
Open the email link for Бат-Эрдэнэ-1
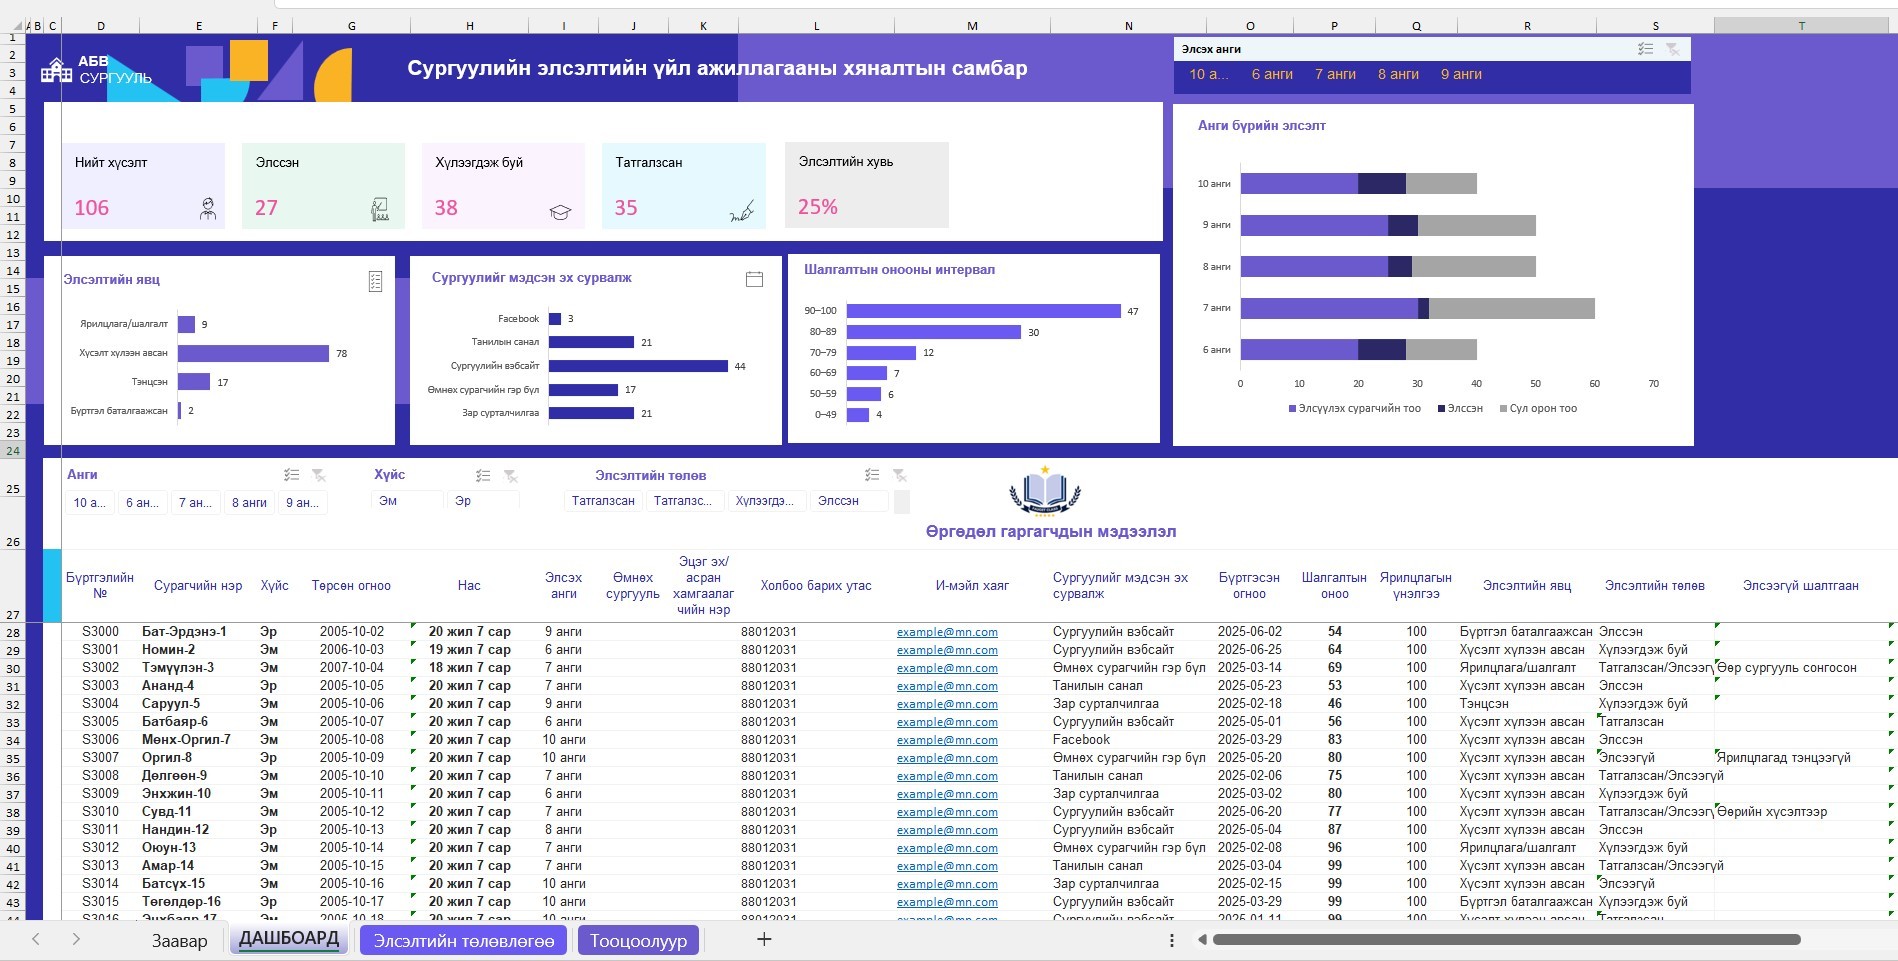(947, 632)
